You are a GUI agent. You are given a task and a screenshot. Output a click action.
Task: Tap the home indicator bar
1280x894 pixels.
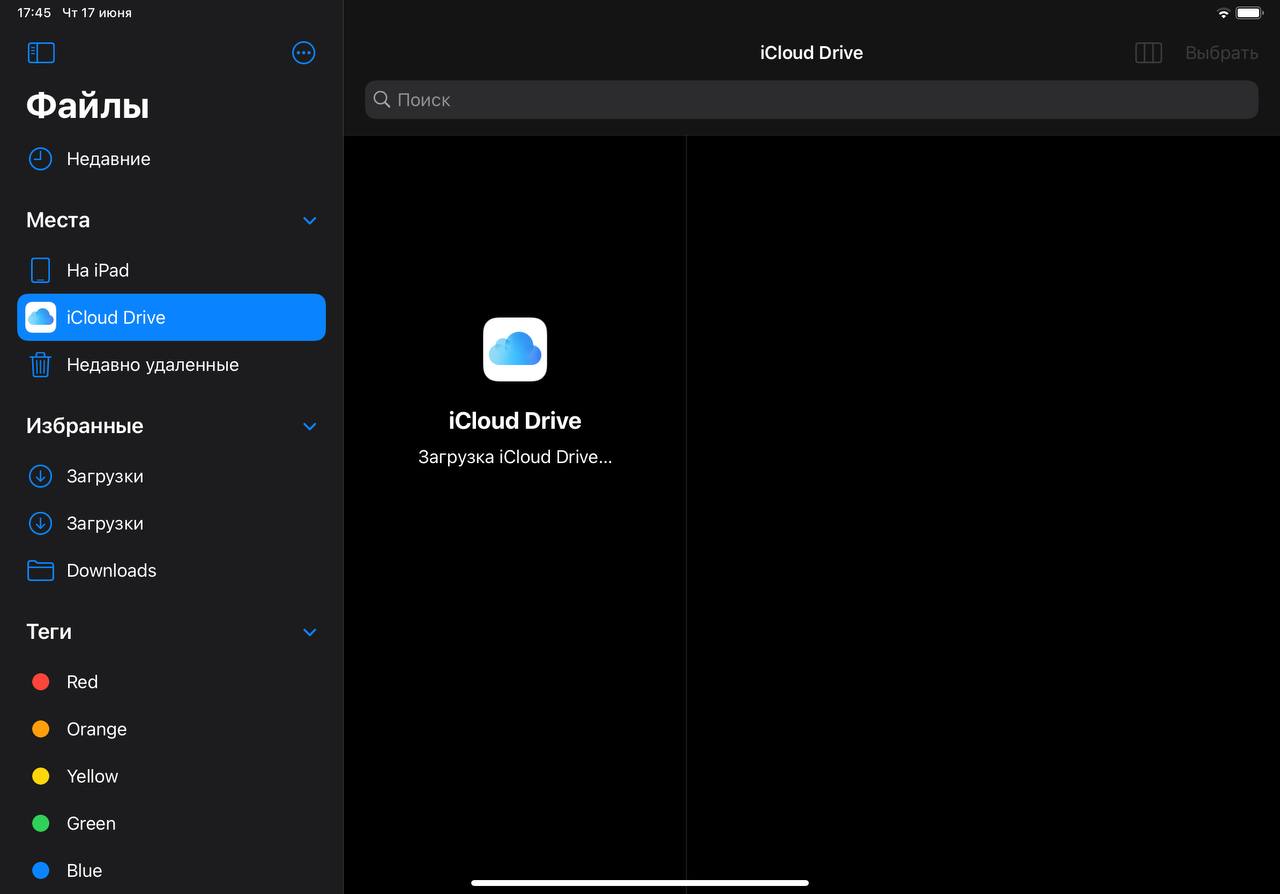(640, 883)
